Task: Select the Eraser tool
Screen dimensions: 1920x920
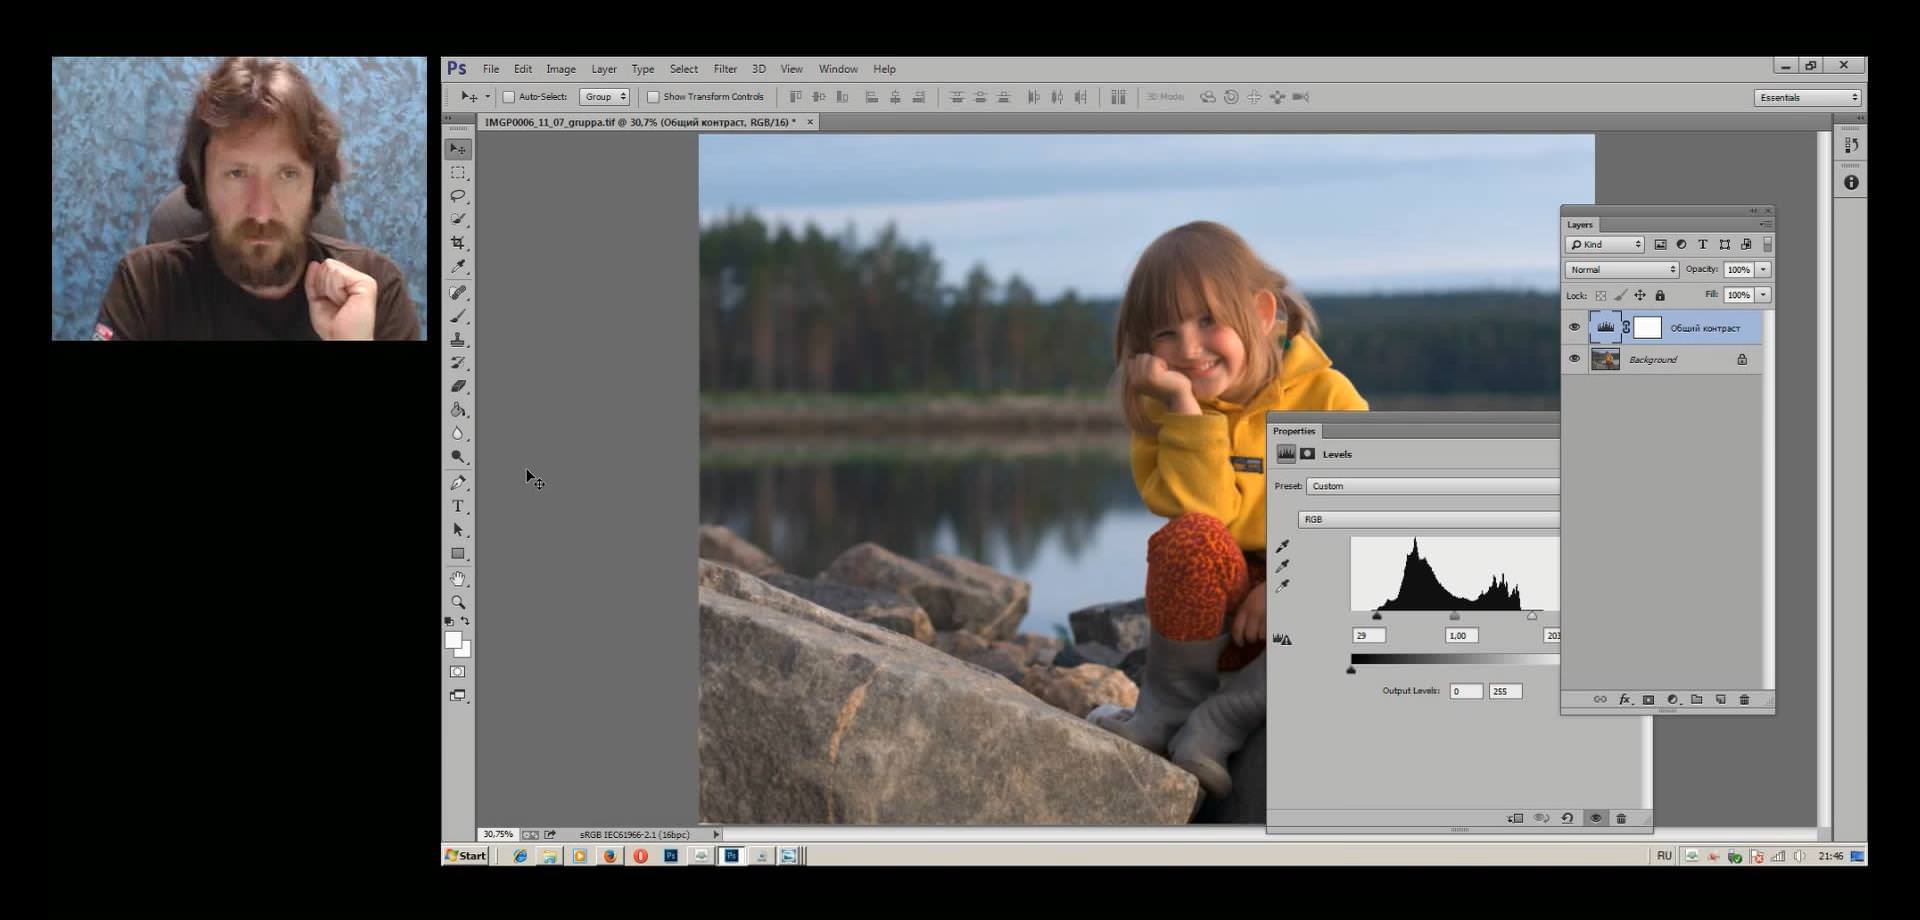Action: pos(458,386)
